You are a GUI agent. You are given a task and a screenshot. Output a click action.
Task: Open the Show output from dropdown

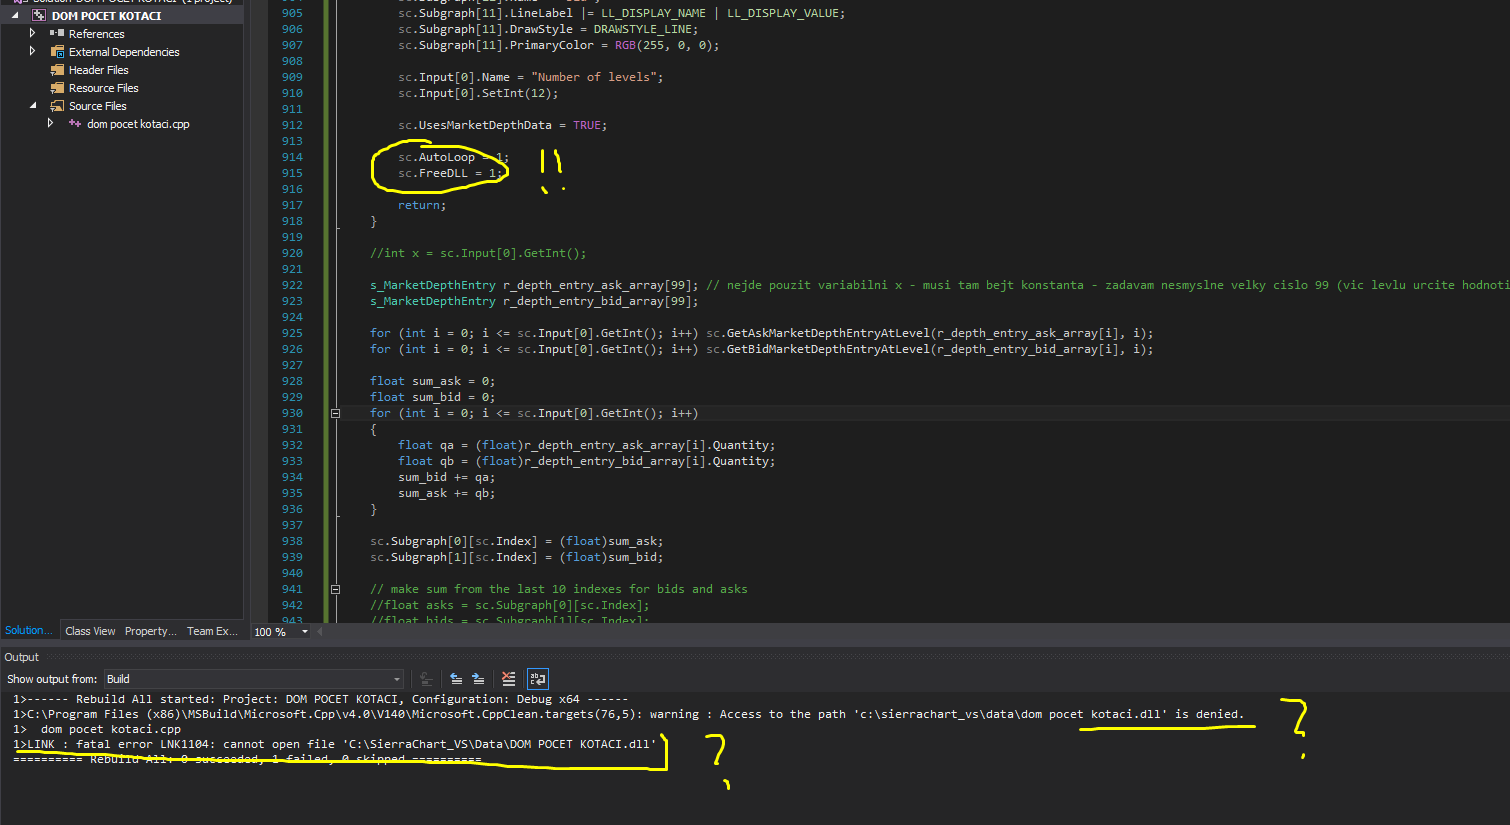click(x=254, y=679)
